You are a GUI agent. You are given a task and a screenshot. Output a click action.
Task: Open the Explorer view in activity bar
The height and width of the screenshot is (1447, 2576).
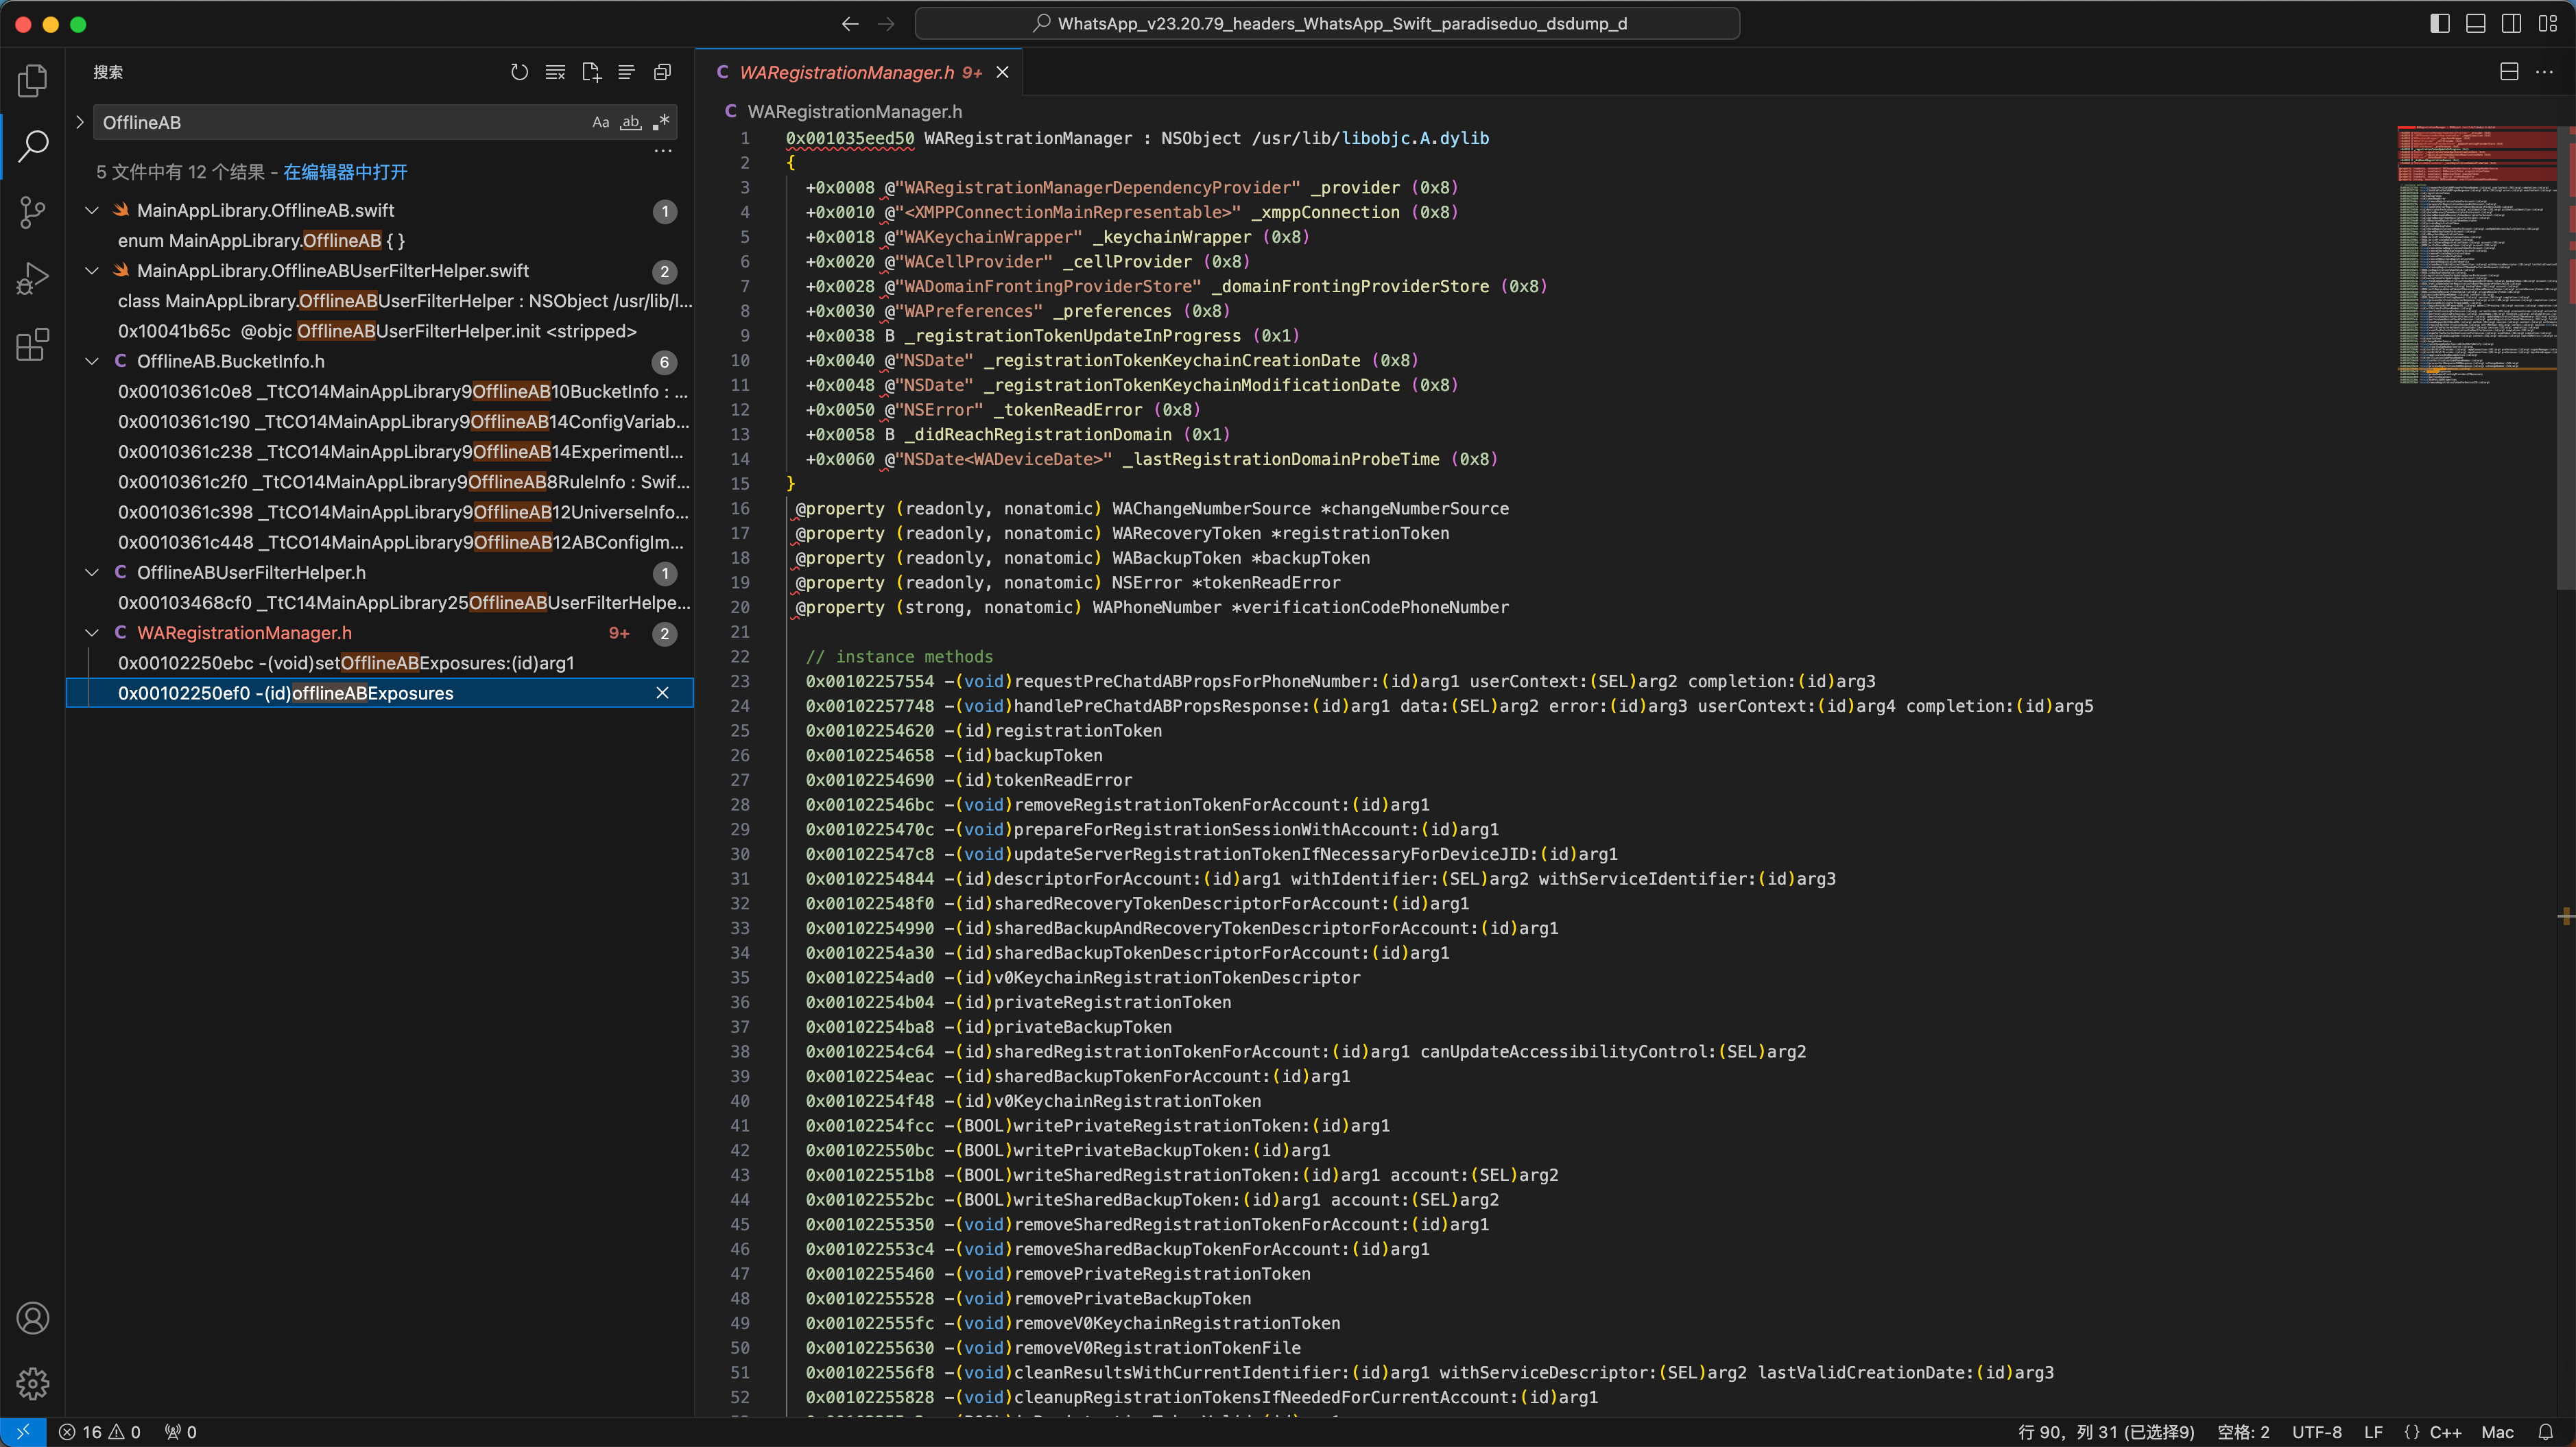tap(32, 80)
